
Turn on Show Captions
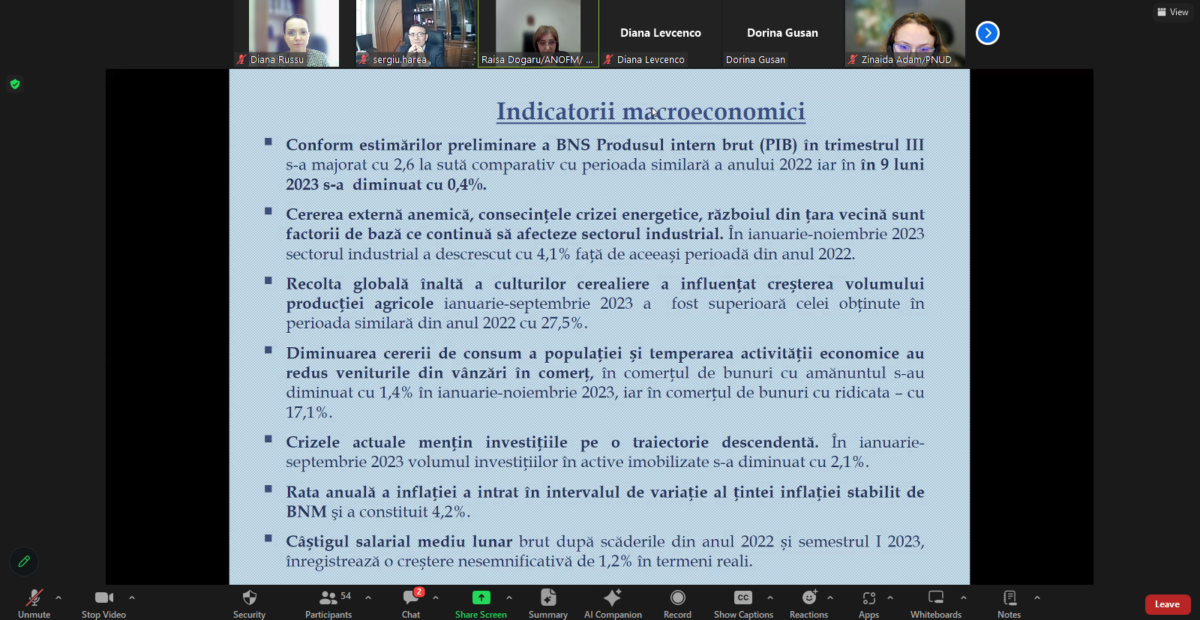pyautogui.click(x=743, y=603)
